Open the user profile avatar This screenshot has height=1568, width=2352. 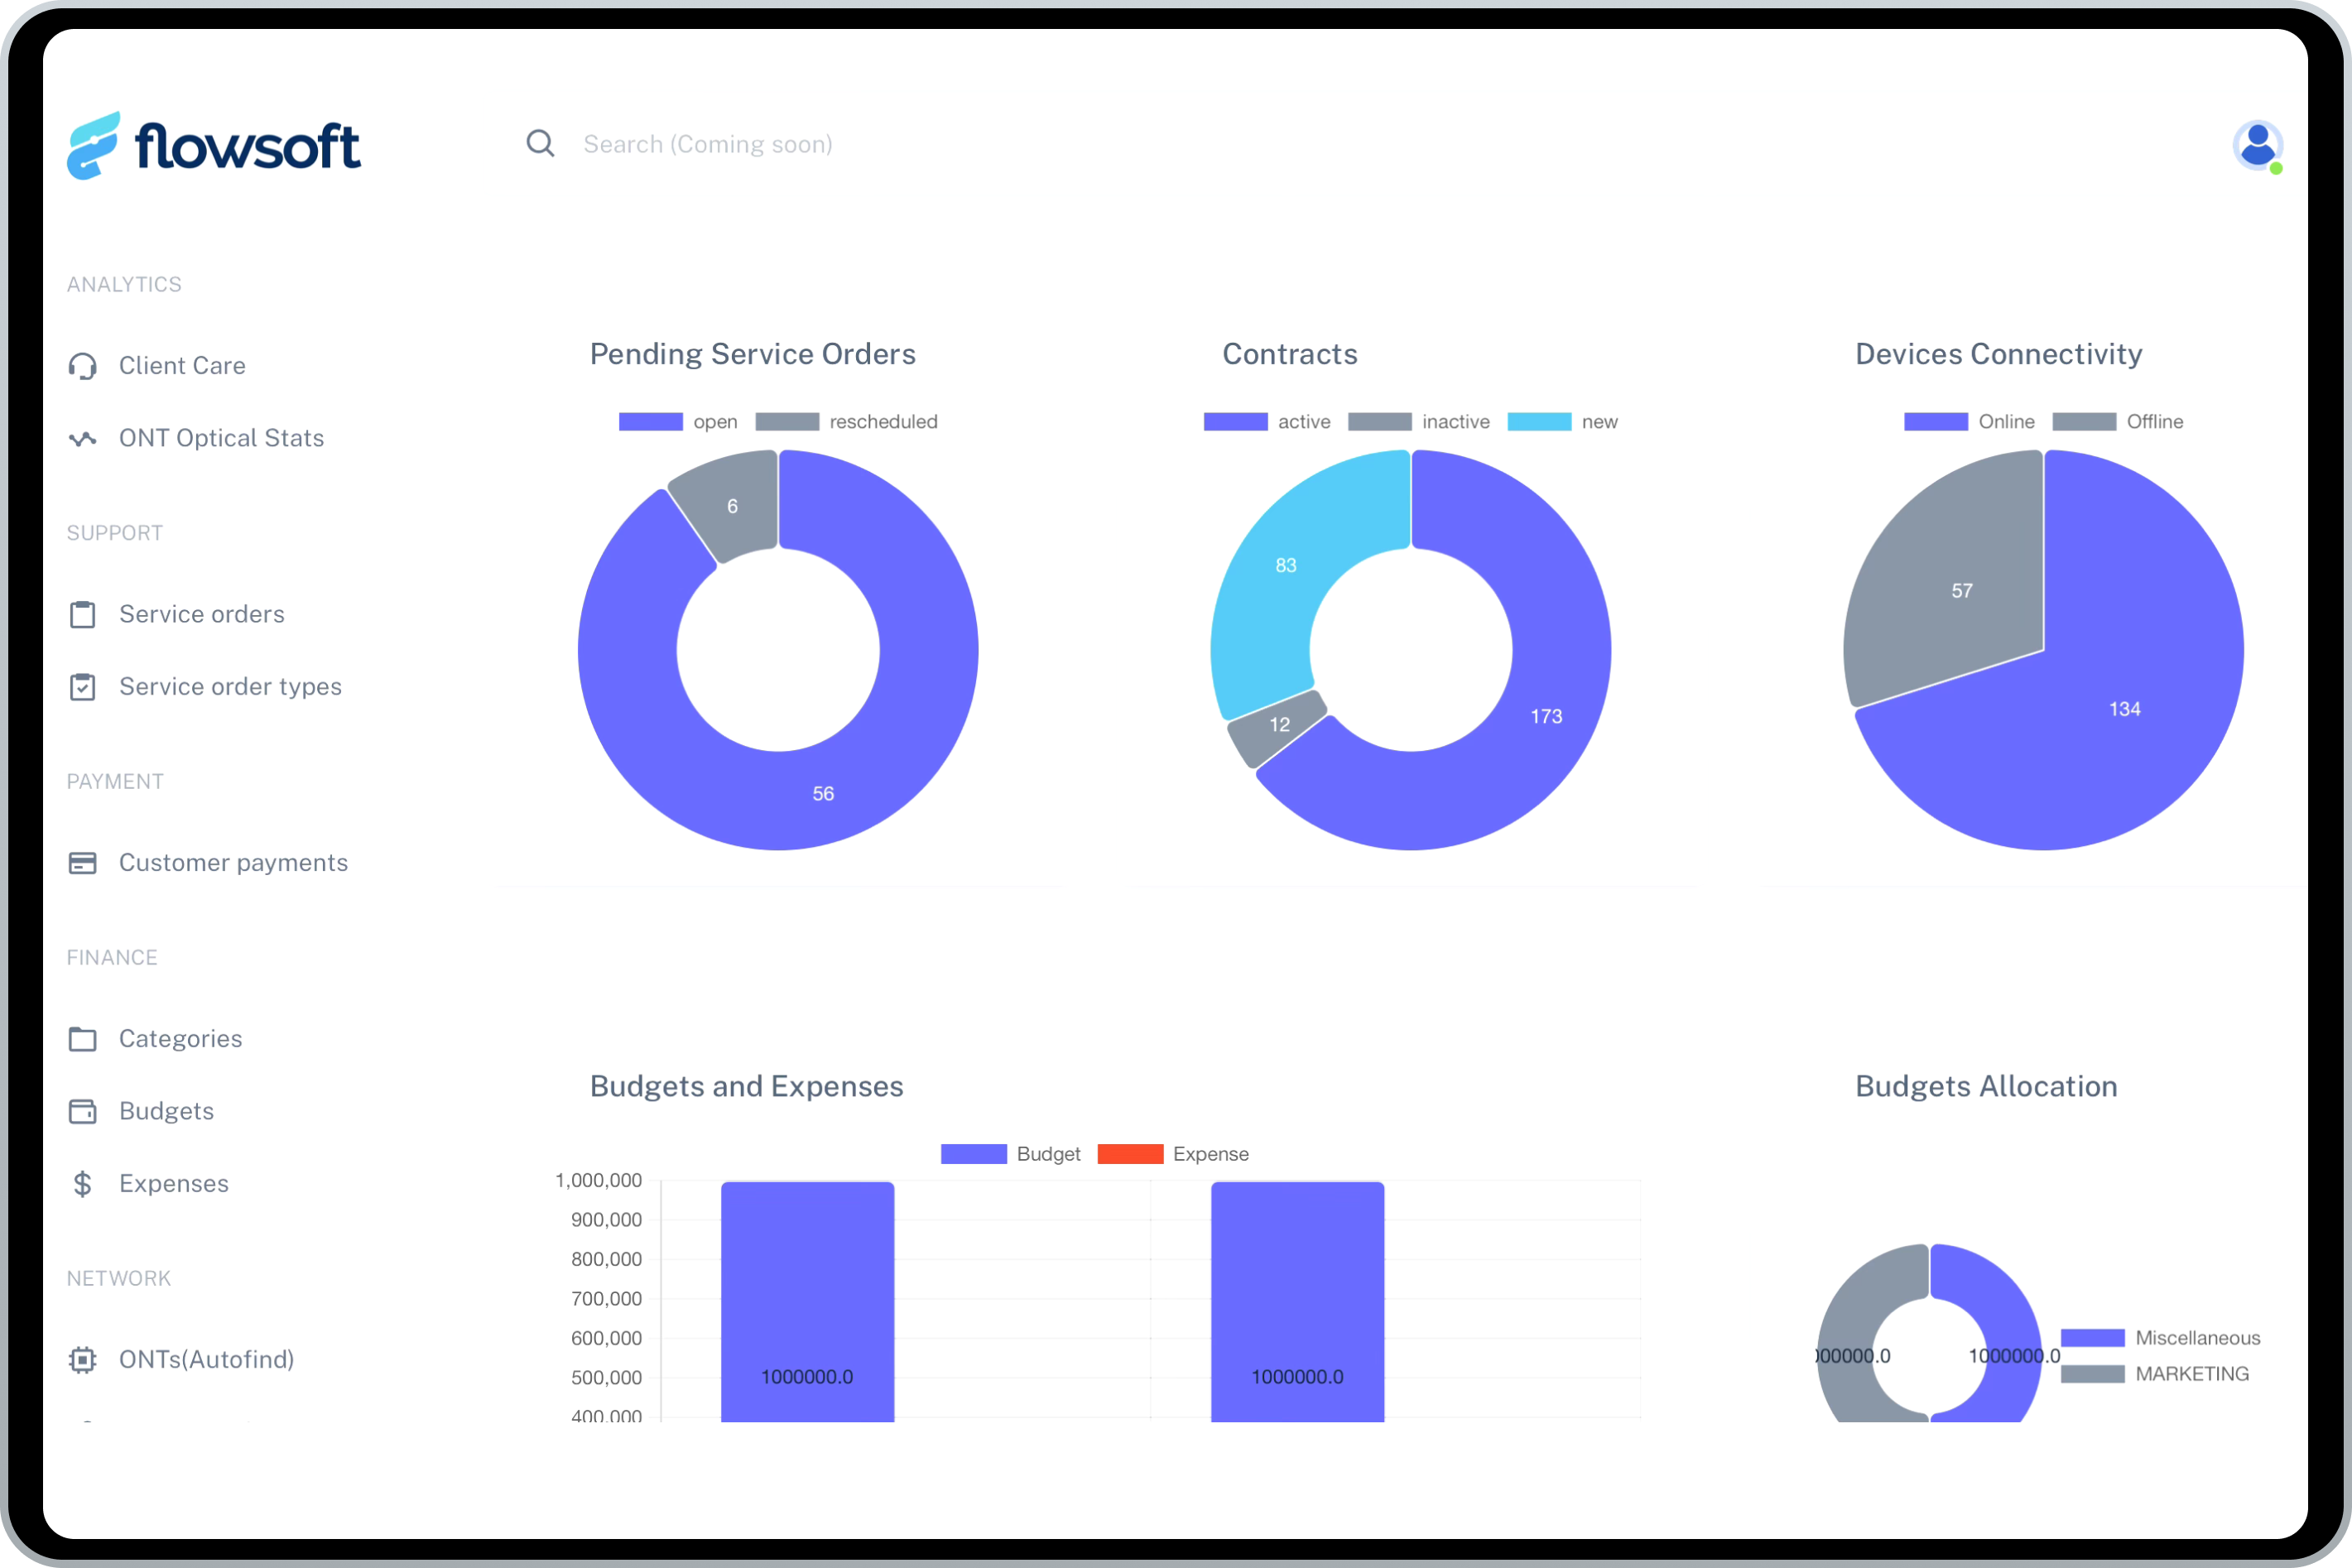(x=2257, y=146)
